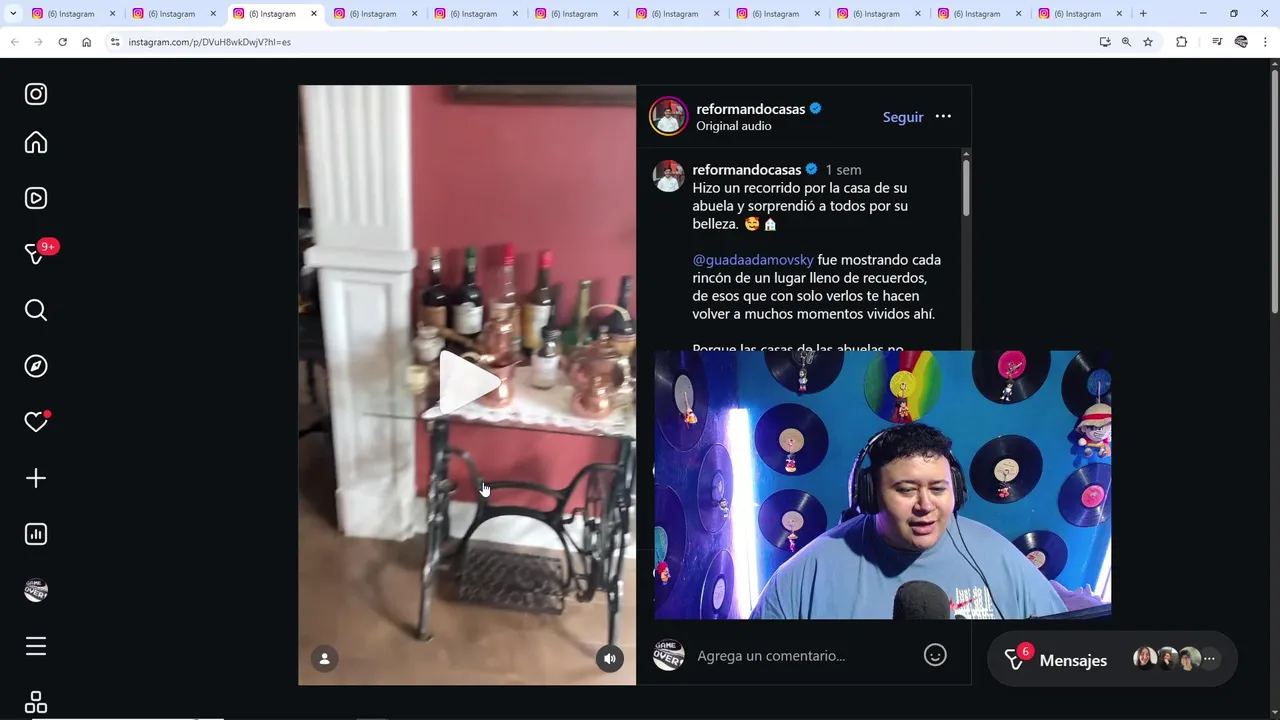This screenshot has height=720, width=1280.
Task: Play the paused video
Action: point(467,384)
